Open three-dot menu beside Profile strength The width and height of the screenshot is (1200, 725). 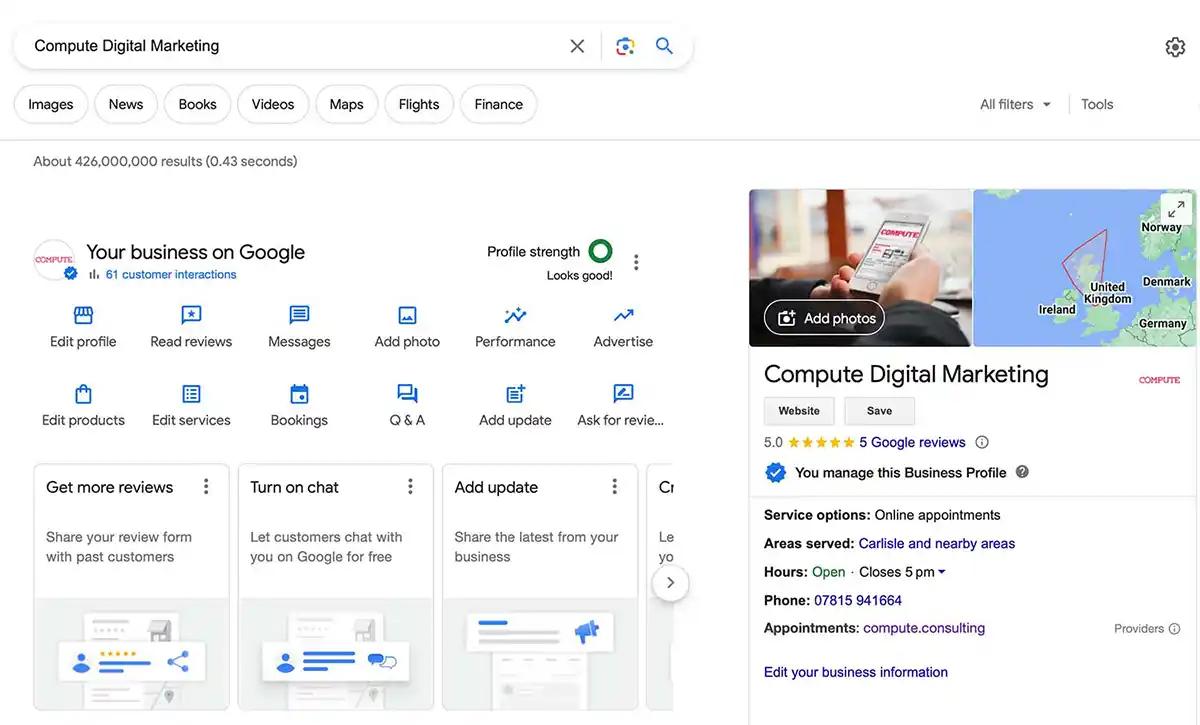(x=636, y=262)
